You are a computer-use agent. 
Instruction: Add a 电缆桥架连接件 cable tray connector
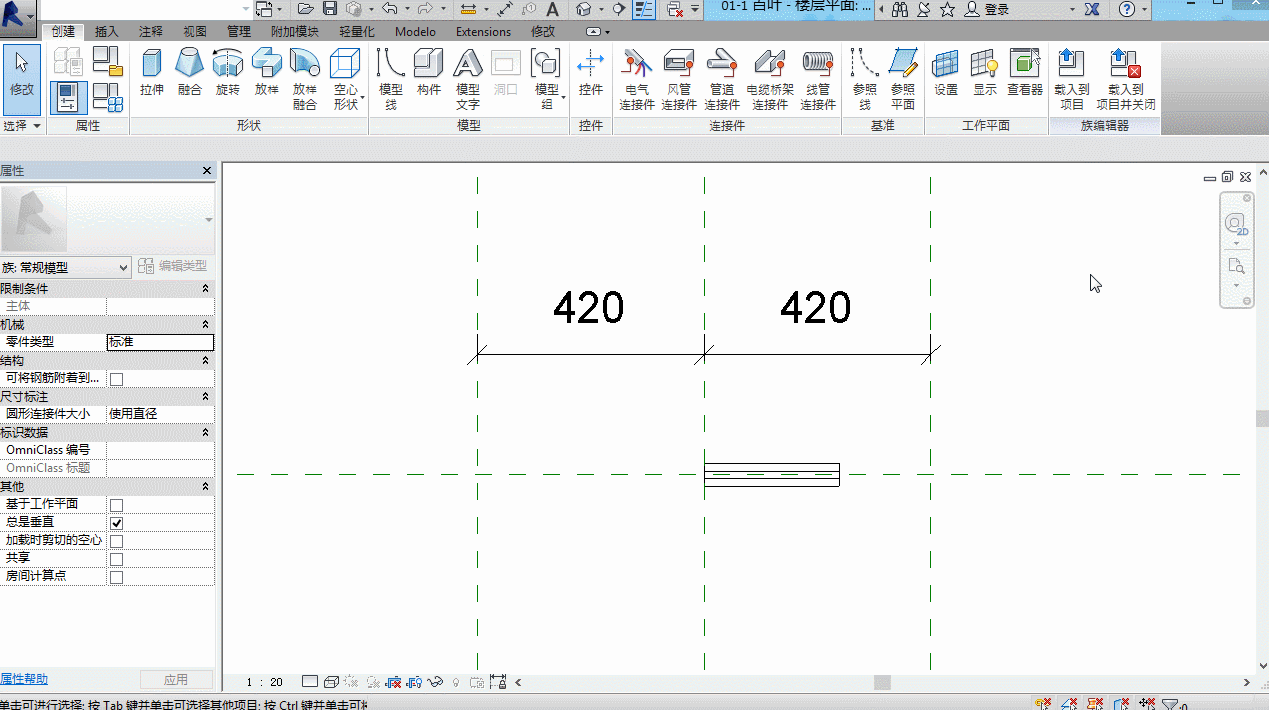pos(770,79)
